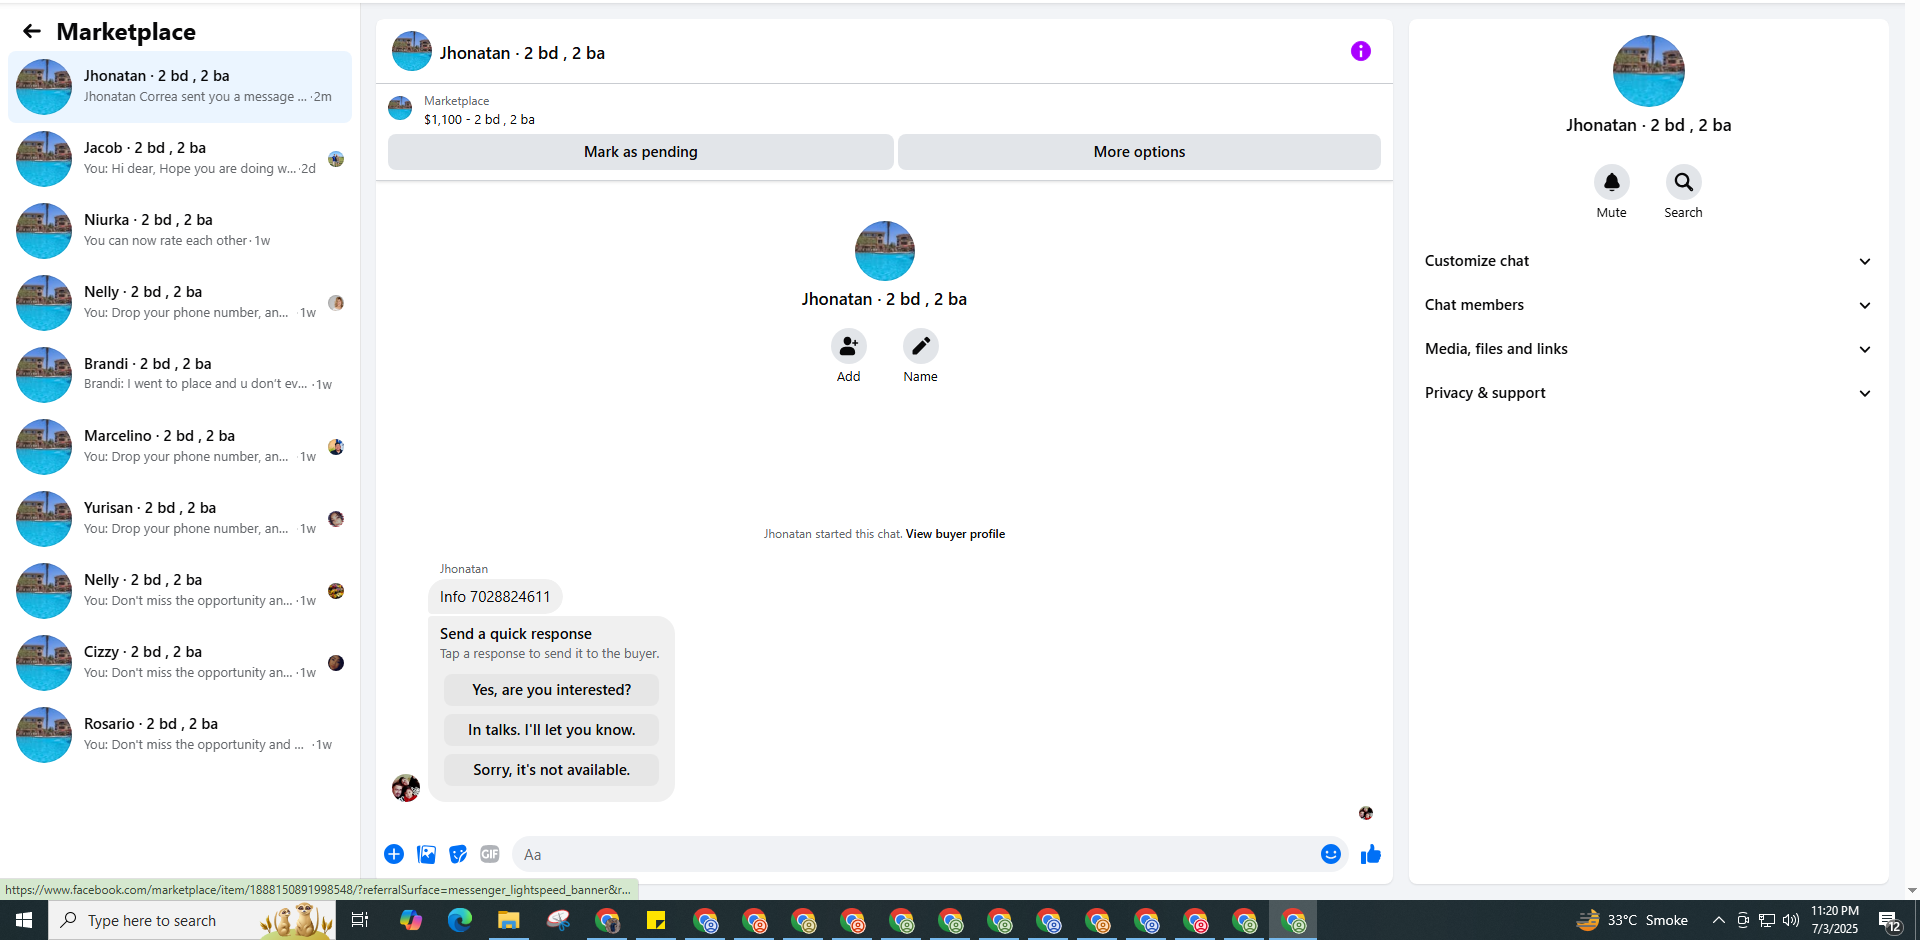Screen dimensions: 1920x940
Task: Open Yurisan's conversation
Action: 180,519
